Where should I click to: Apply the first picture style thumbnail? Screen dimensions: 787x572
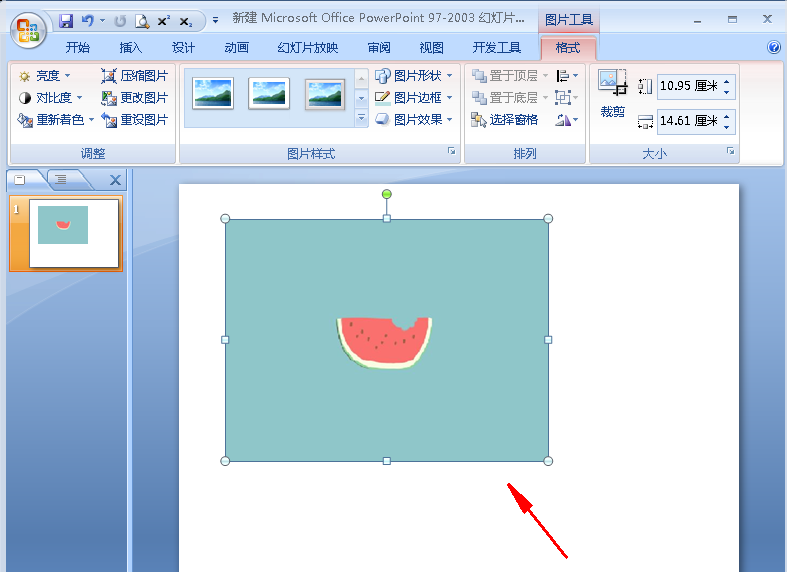[x=213, y=93]
